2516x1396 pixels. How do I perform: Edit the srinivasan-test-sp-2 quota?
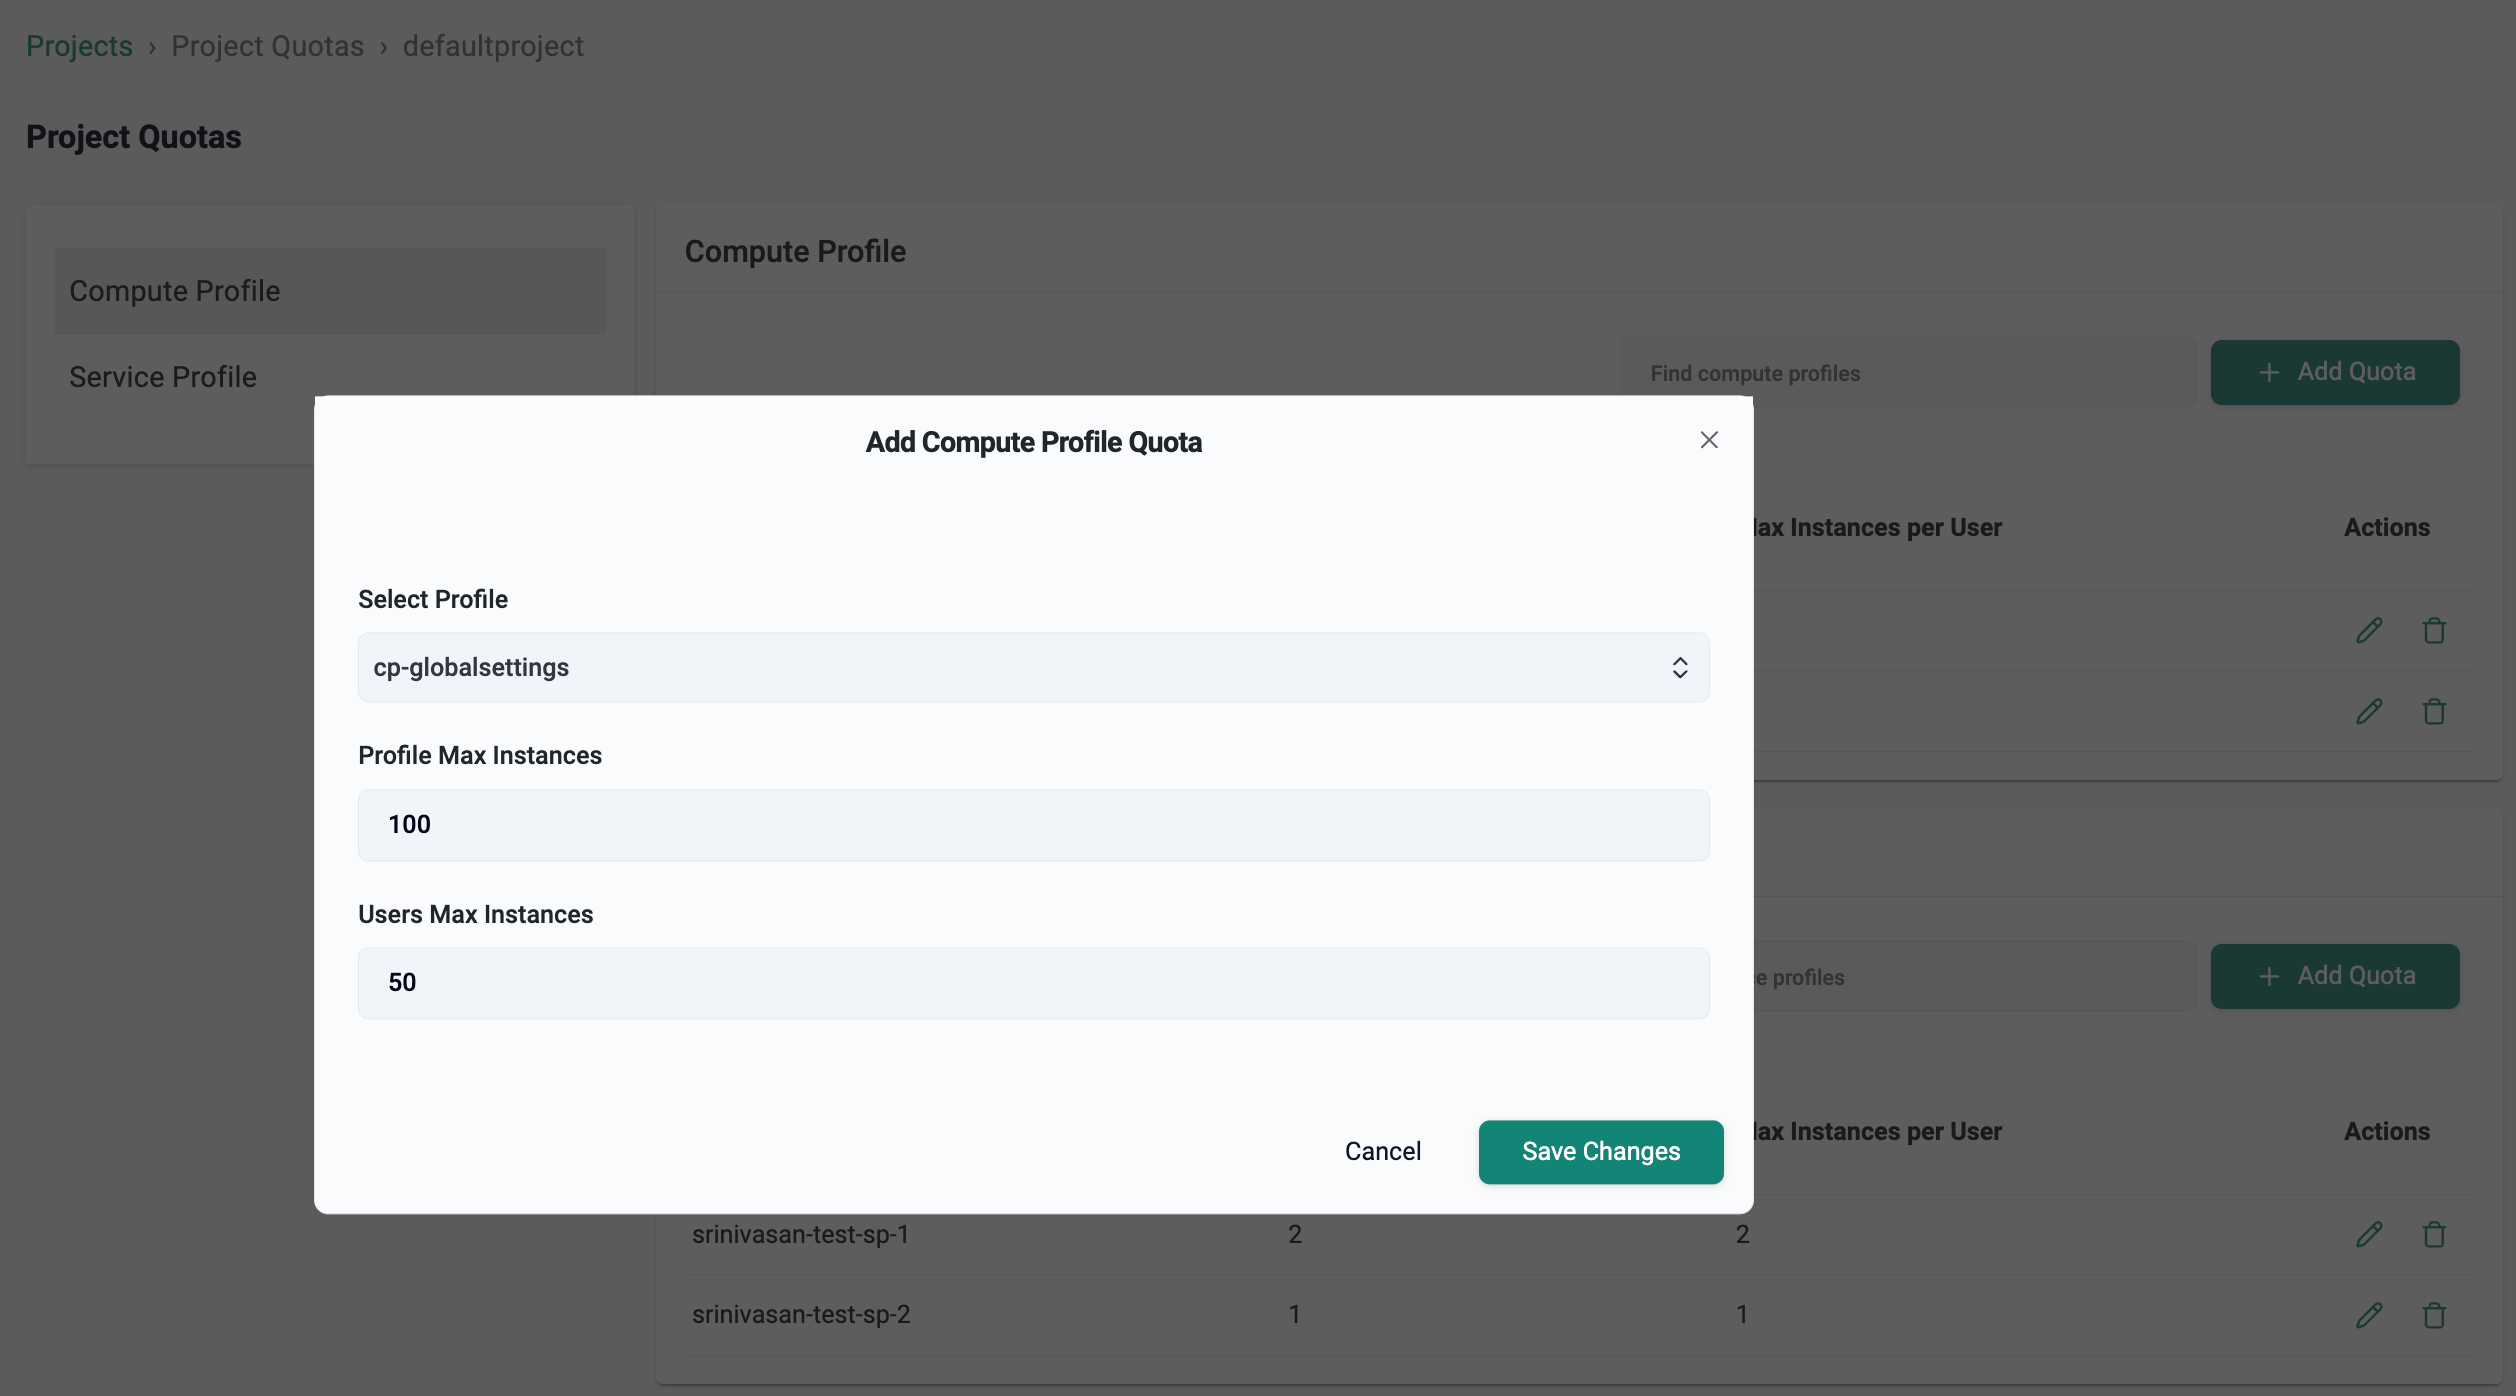[x=2368, y=1315]
